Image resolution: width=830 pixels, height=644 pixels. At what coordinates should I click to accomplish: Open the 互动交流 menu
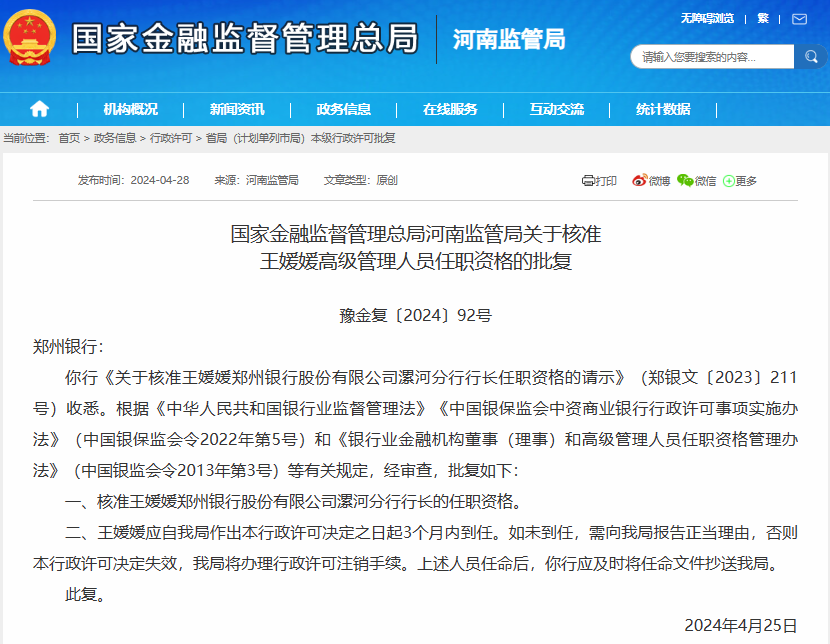pos(556,109)
